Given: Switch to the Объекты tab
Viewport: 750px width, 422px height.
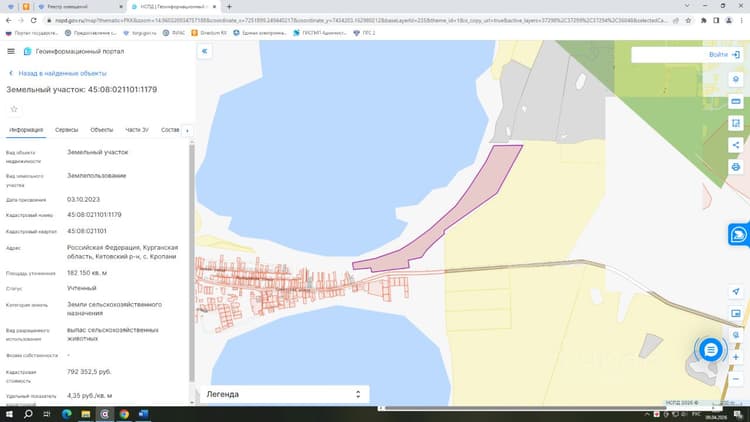Looking at the screenshot, I should coord(101,130).
